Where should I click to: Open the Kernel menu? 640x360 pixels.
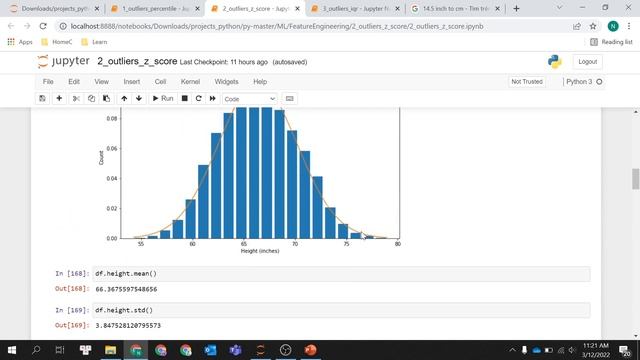pos(190,82)
